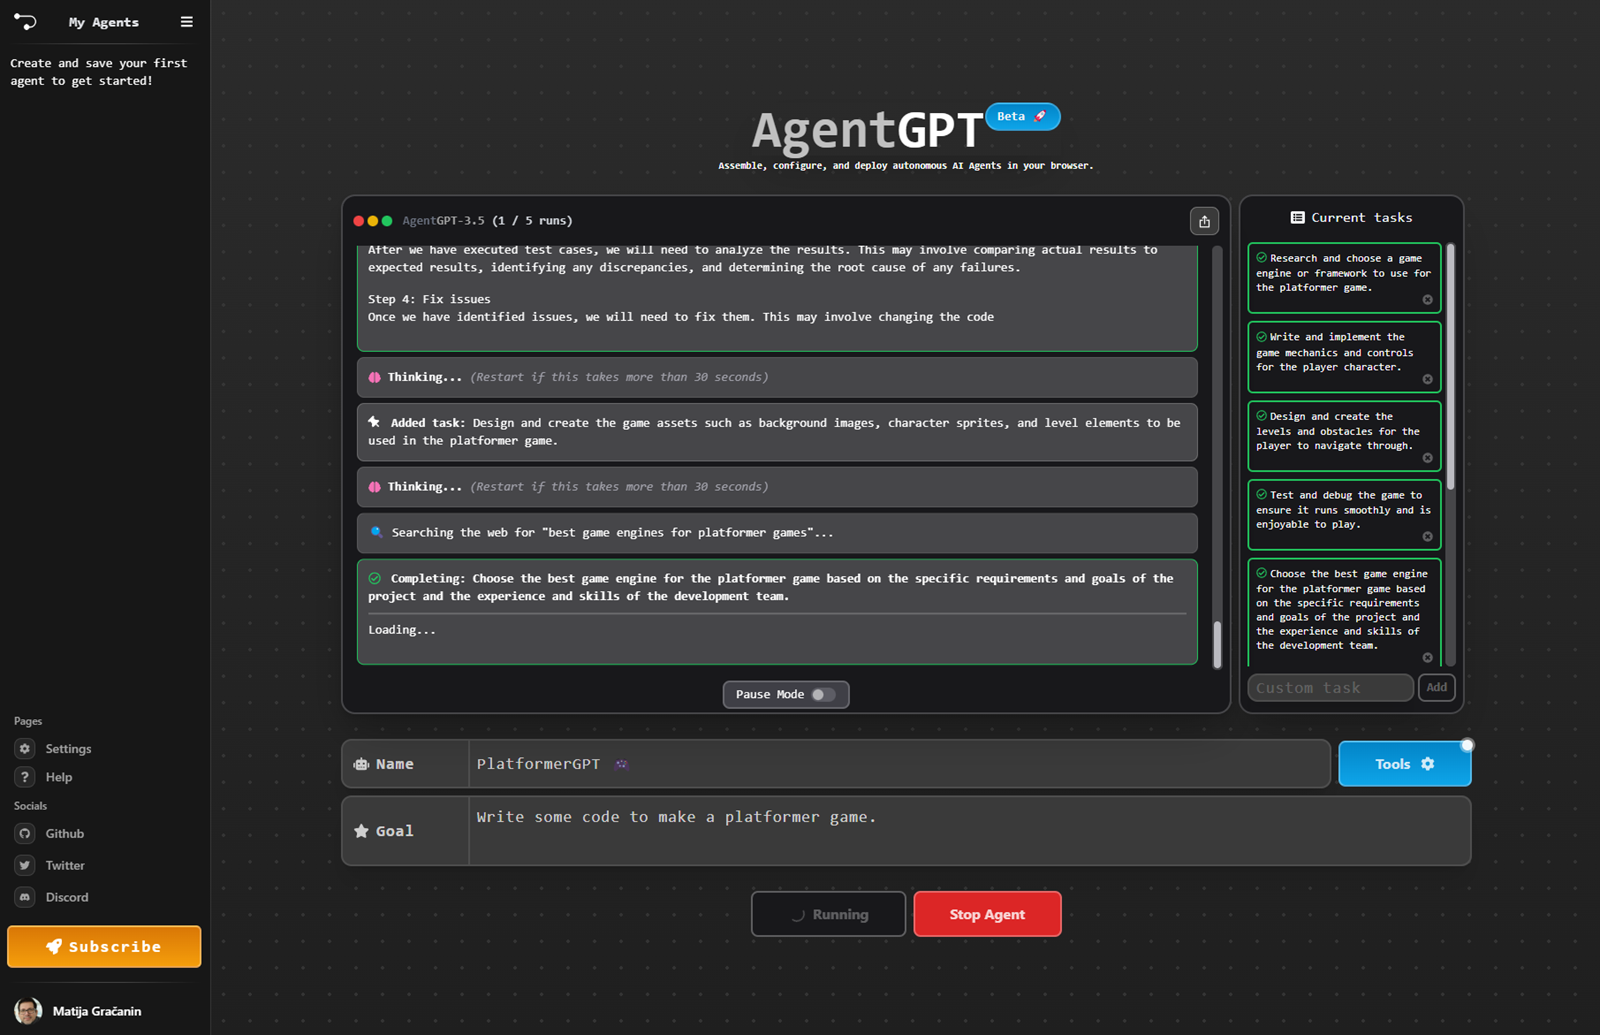
Task: Open the Tools configuration button
Action: pyautogui.click(x=1404, y=764)
